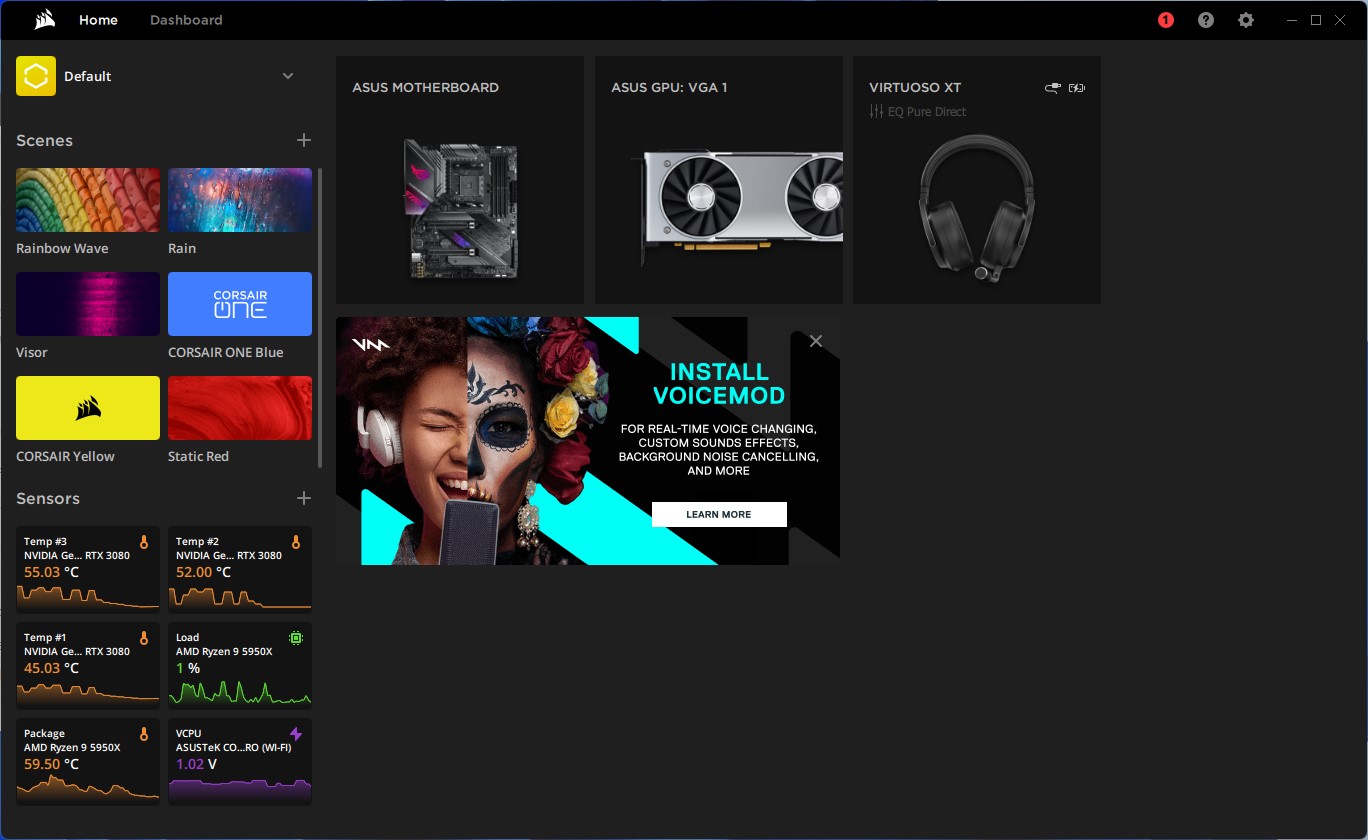The height and width of the screenshot is (840, 1368).
Task: Click the CPU Load chip icon
Action: [296, 638]
